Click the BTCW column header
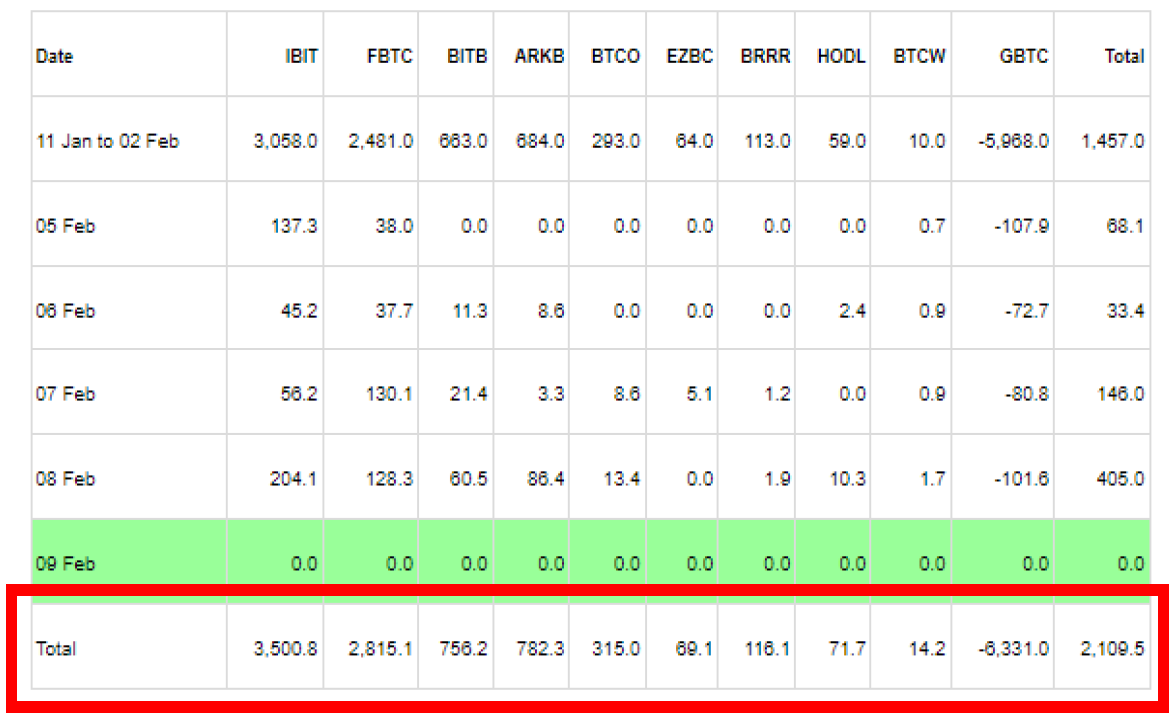This screenshot has height=718, width=1173. tap(919, 56)
